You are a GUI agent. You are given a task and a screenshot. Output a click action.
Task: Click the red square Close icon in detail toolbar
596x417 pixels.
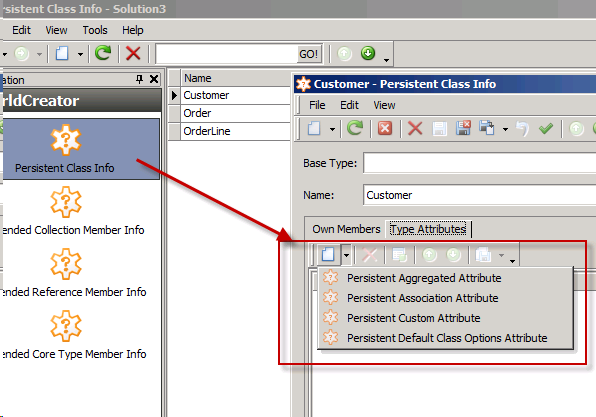pos(385,128)
